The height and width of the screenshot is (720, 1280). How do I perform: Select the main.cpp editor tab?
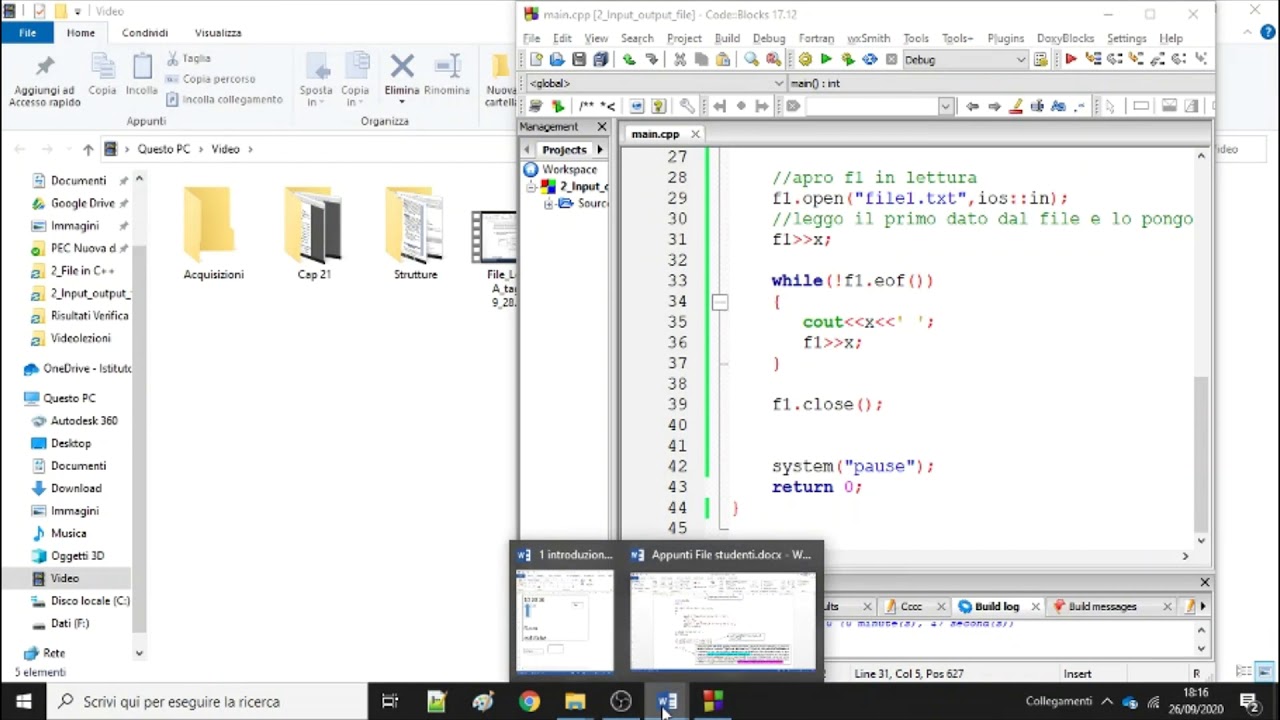click(x=655, y=134)
